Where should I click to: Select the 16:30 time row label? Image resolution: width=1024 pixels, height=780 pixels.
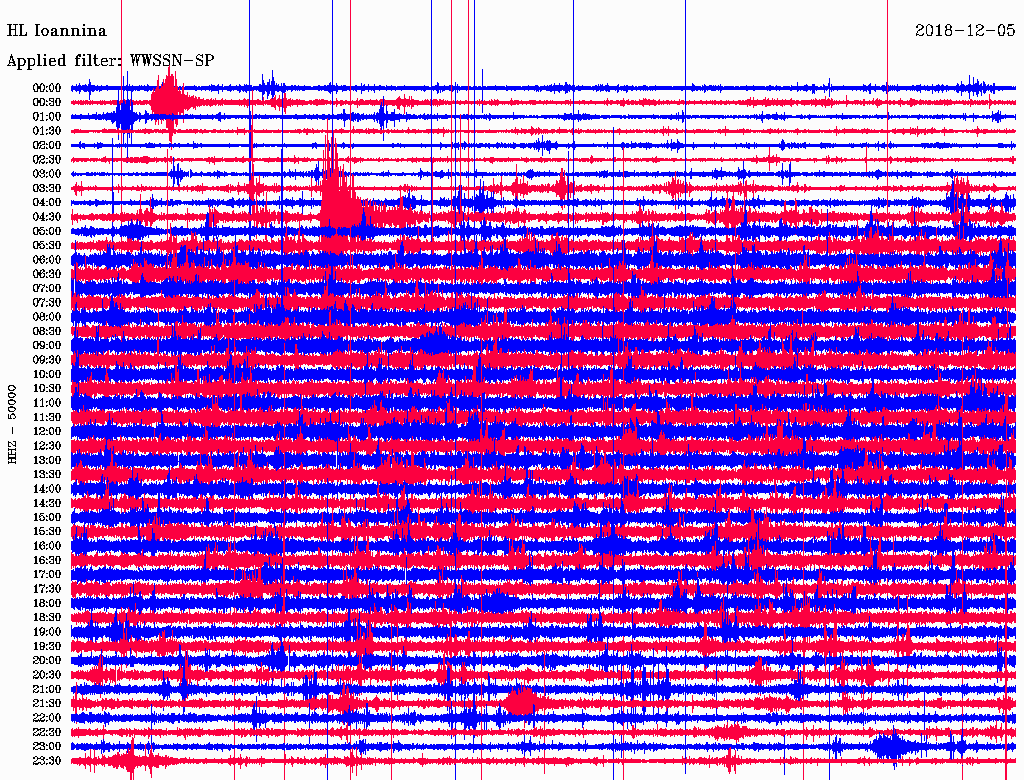point(47,561)
